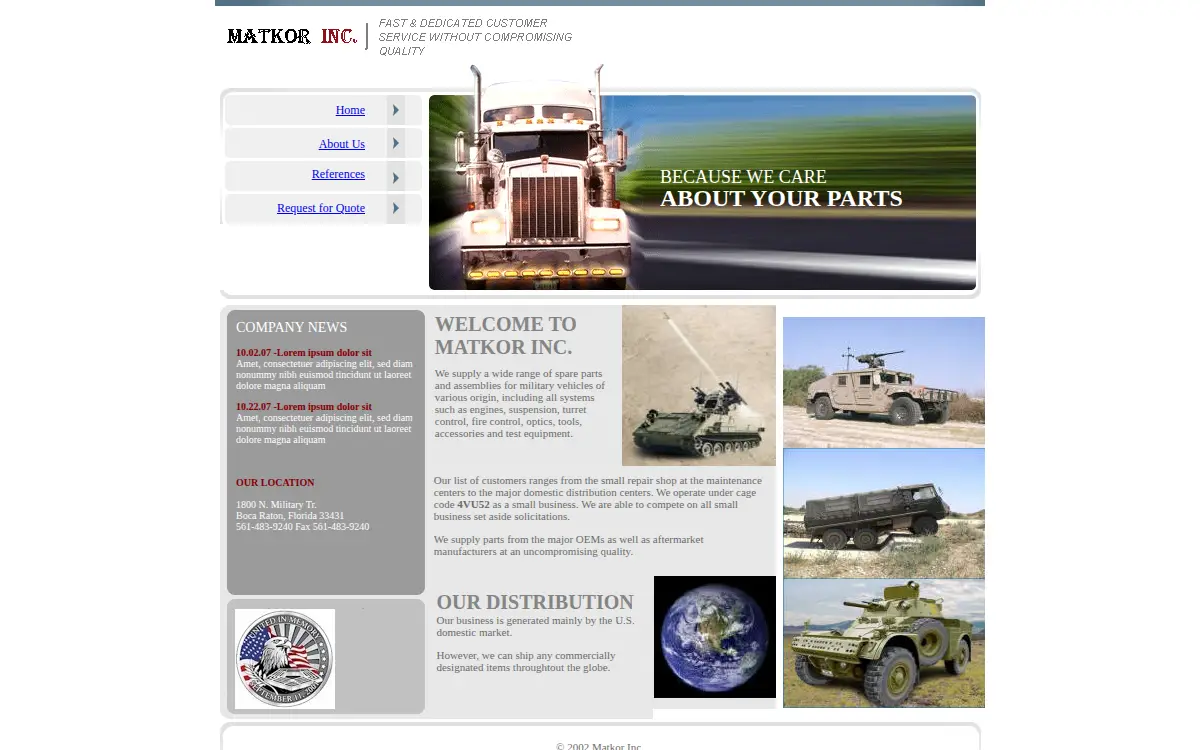
Task: Click arrow icon beside About Us
Action: (x=396, y=143)
